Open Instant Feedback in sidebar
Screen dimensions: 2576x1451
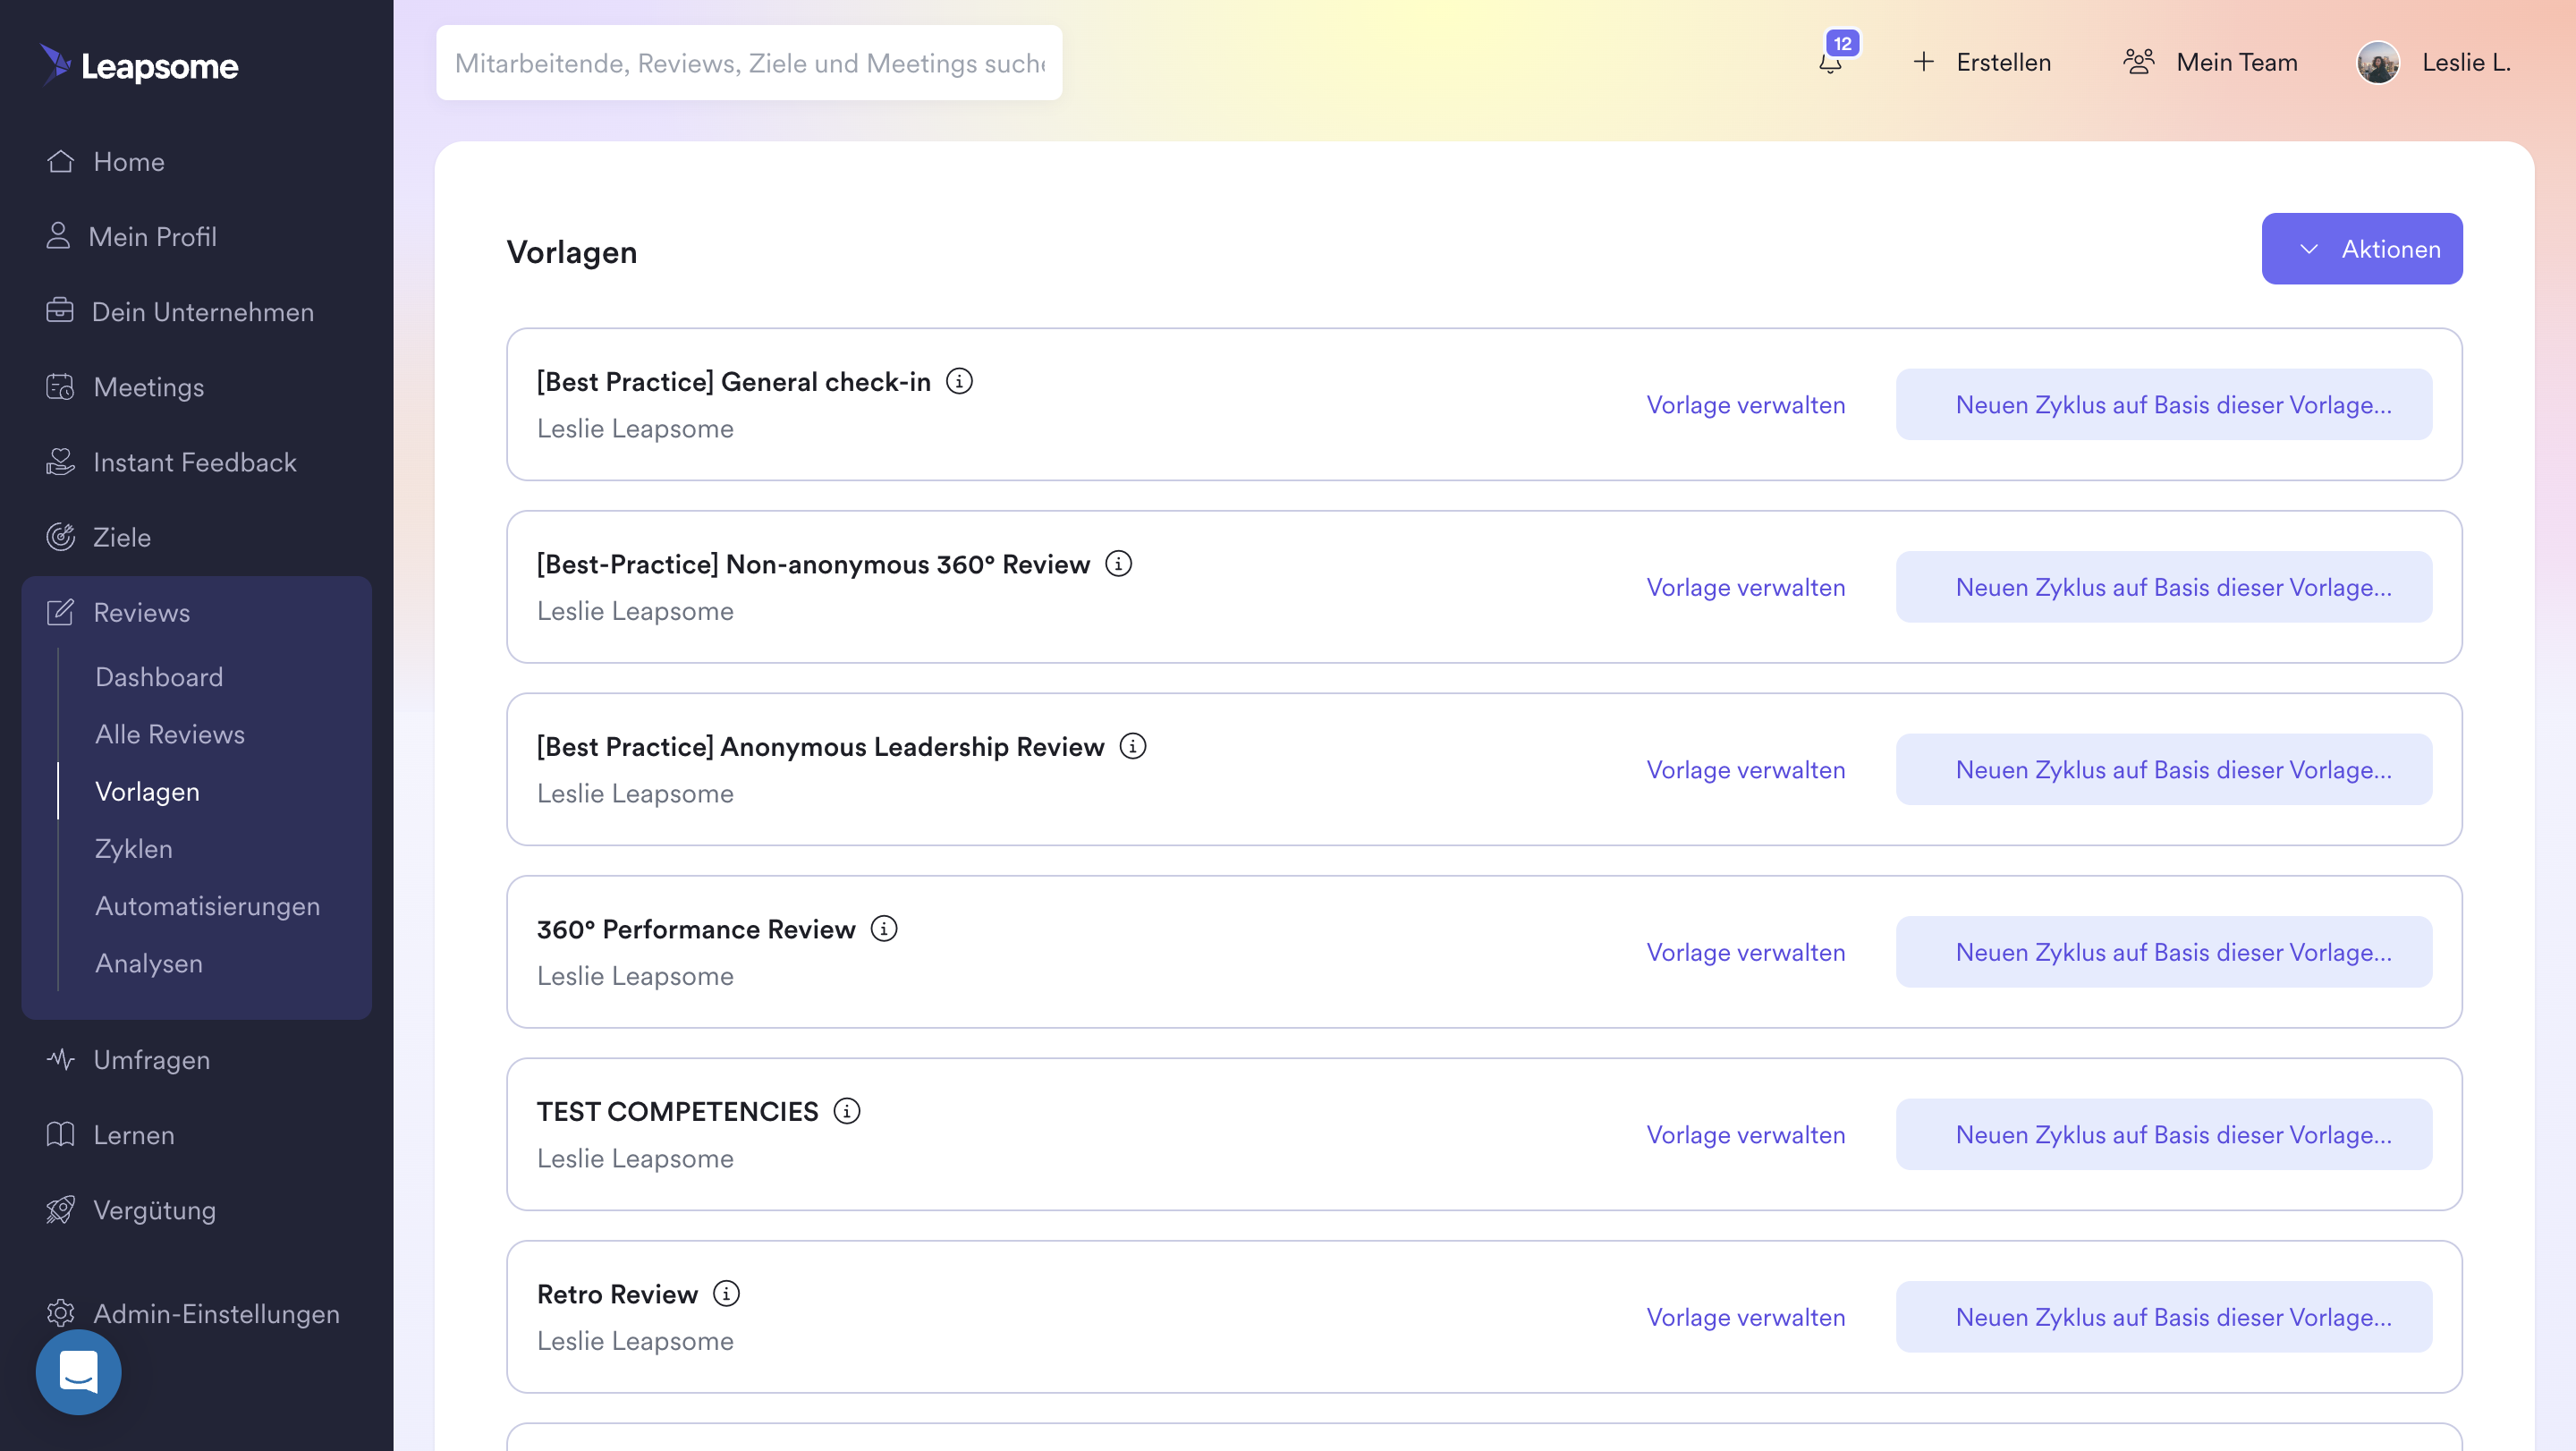195,462
